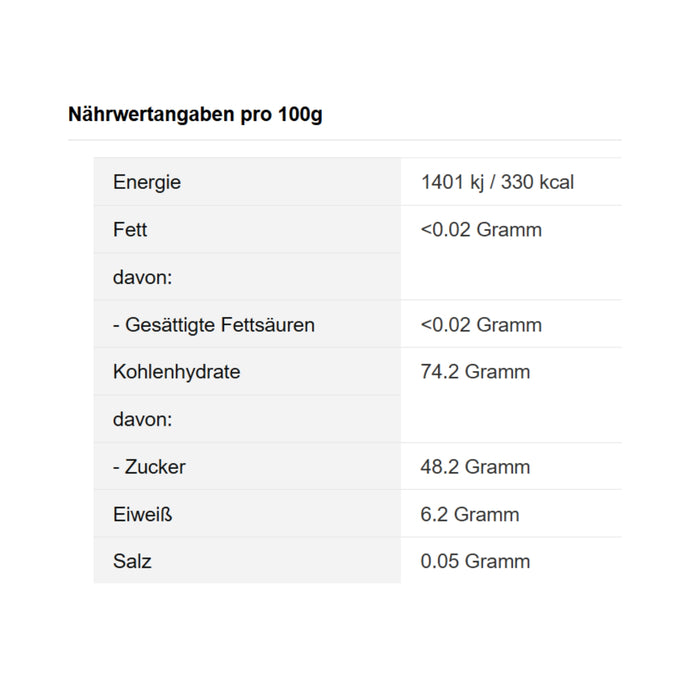Select the Salz row label

click(132, 561)
